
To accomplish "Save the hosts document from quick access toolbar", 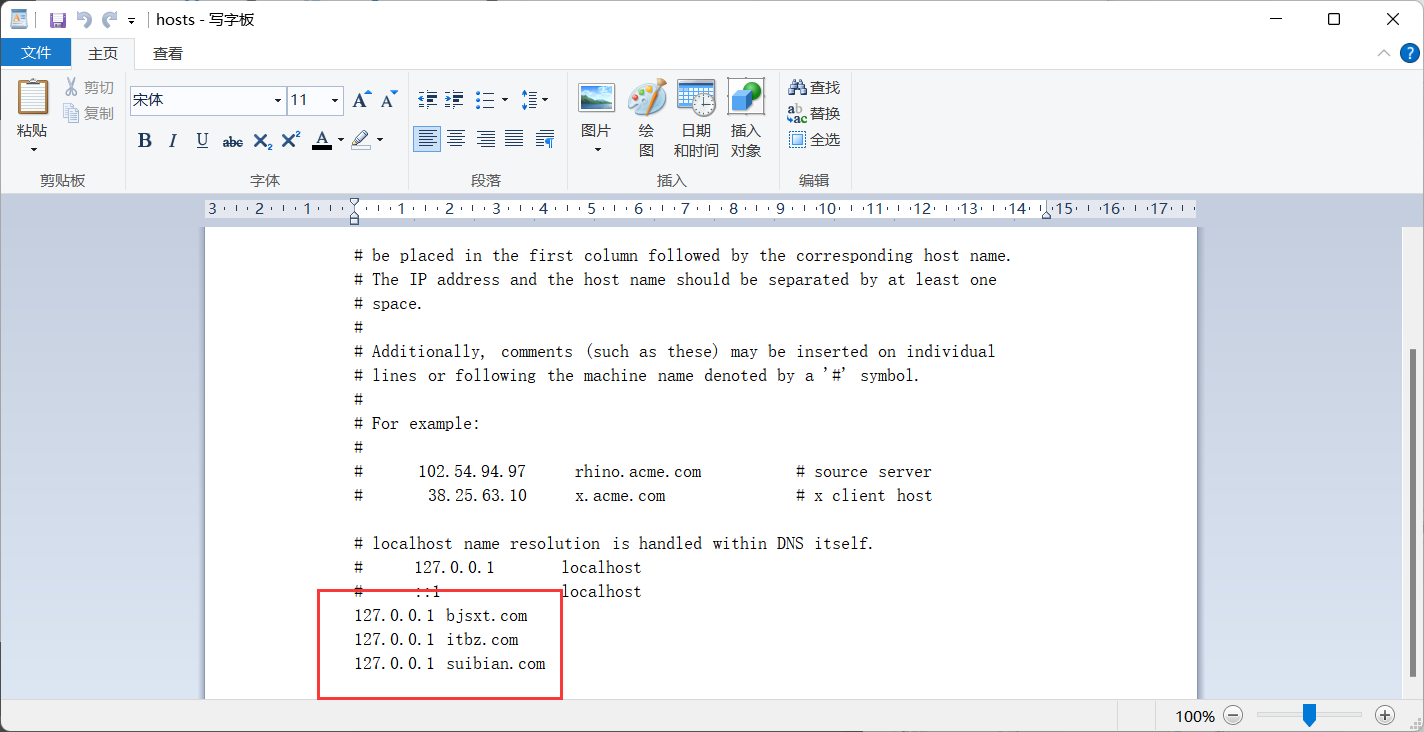I will point(58,19).
